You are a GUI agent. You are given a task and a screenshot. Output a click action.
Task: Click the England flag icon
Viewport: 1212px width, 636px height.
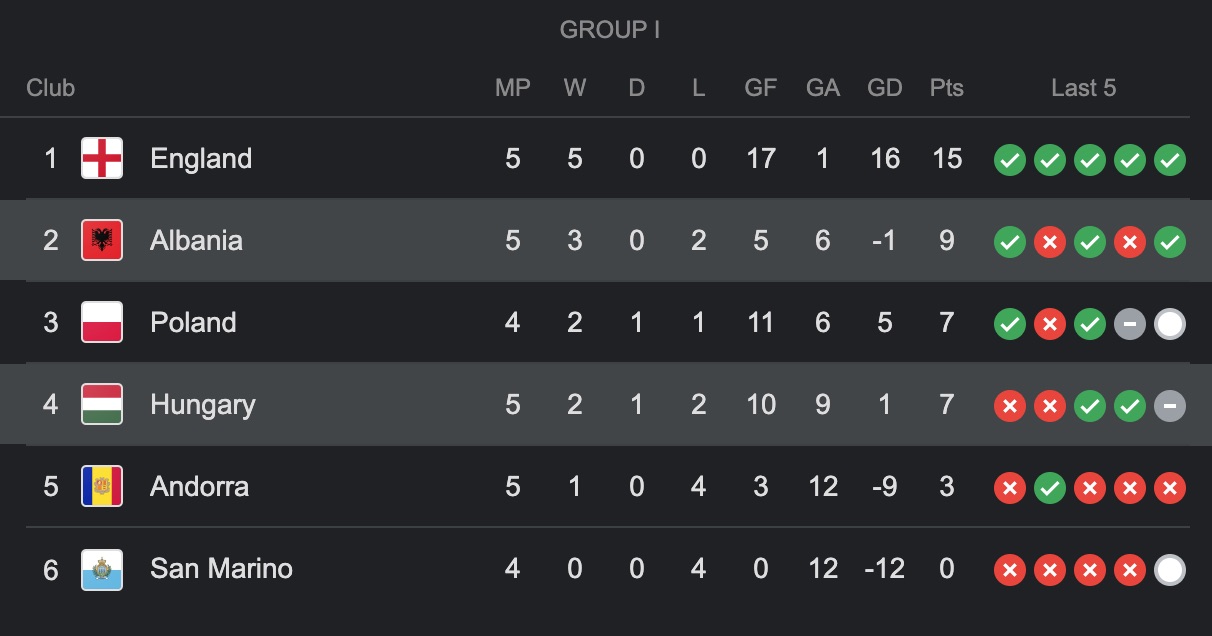tap(102, 158)
